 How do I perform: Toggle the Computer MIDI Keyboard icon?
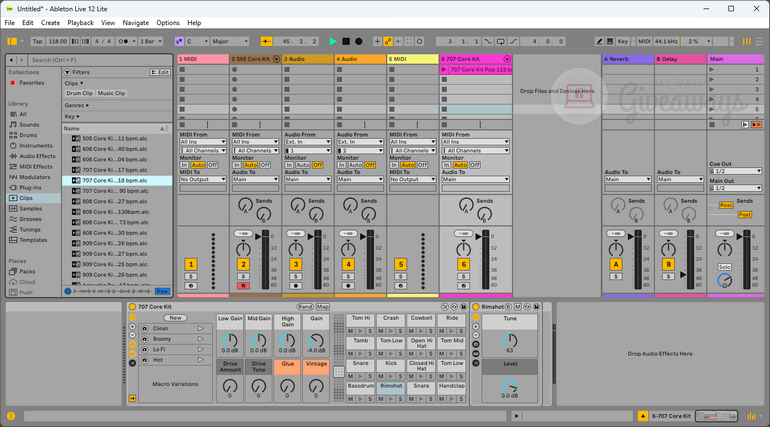(x=609, y=41)
